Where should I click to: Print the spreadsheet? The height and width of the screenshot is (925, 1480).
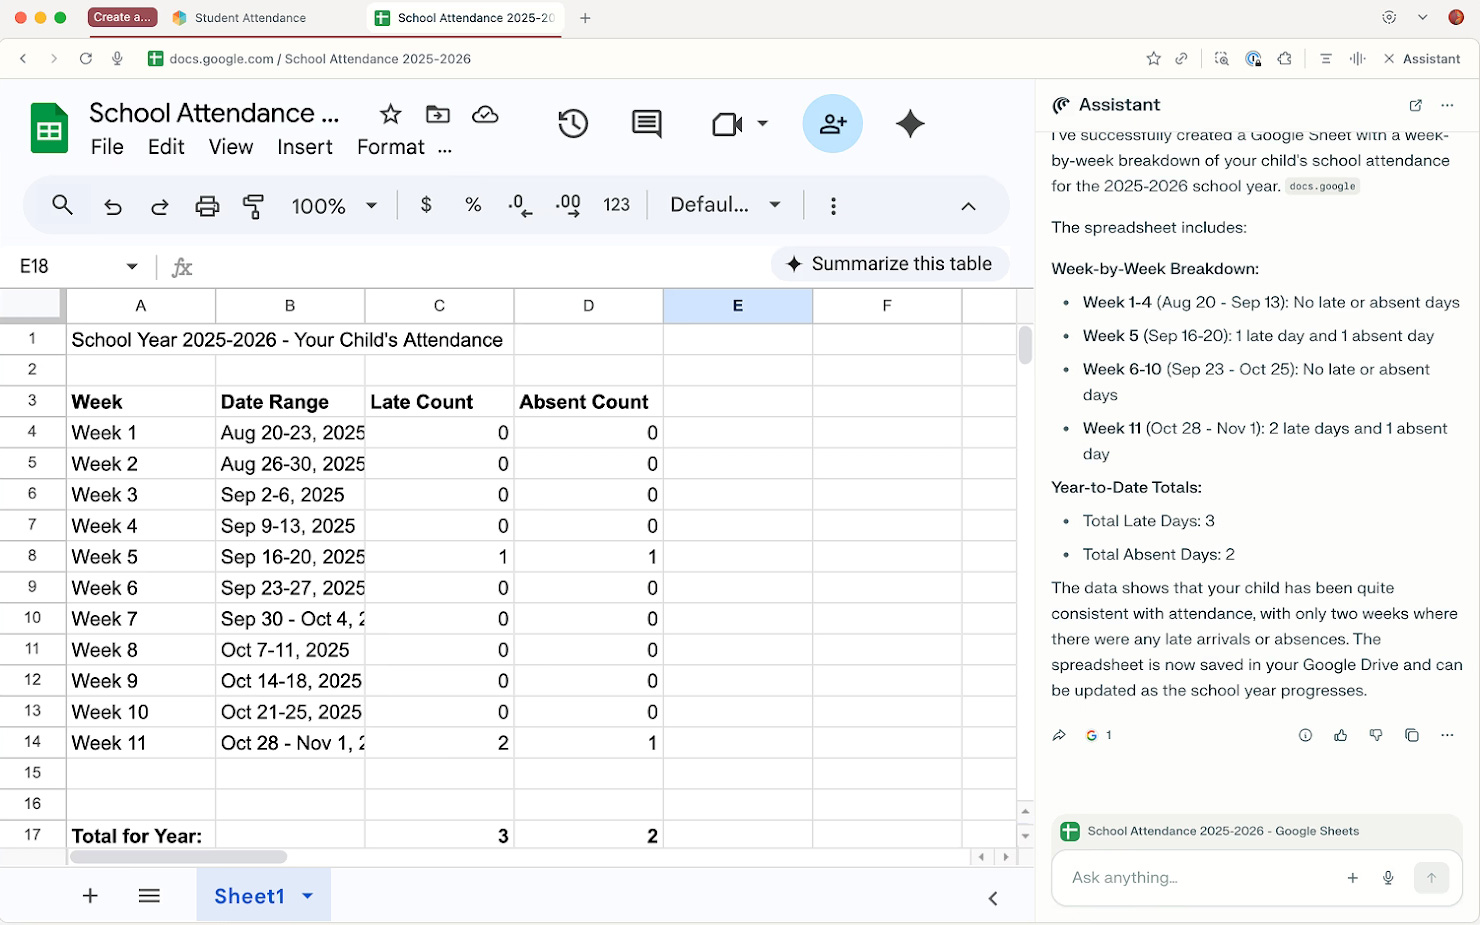(x=206, y=205)
